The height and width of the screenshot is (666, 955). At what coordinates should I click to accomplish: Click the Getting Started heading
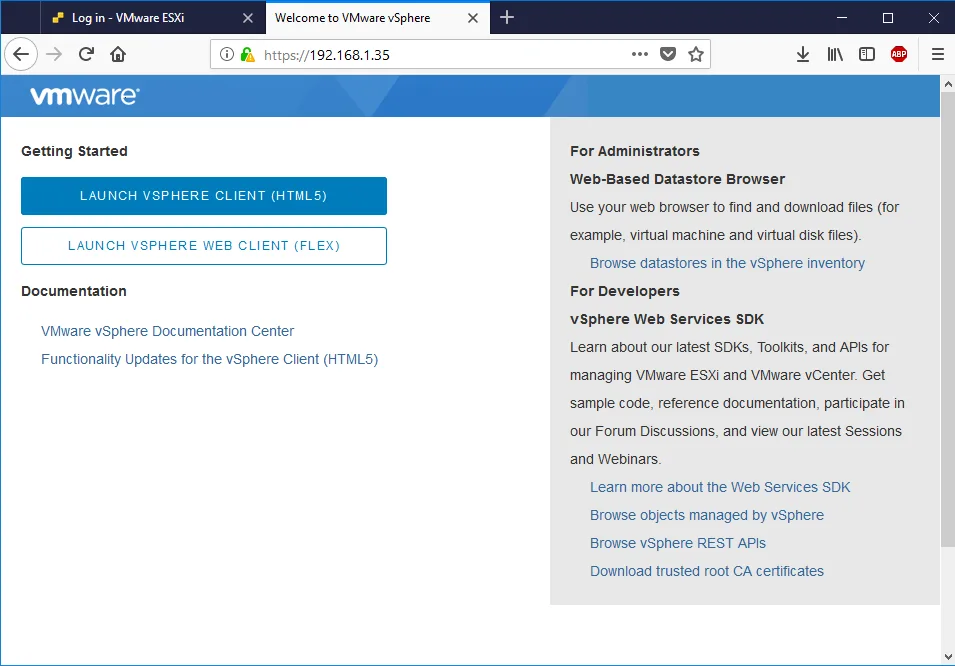74,151
